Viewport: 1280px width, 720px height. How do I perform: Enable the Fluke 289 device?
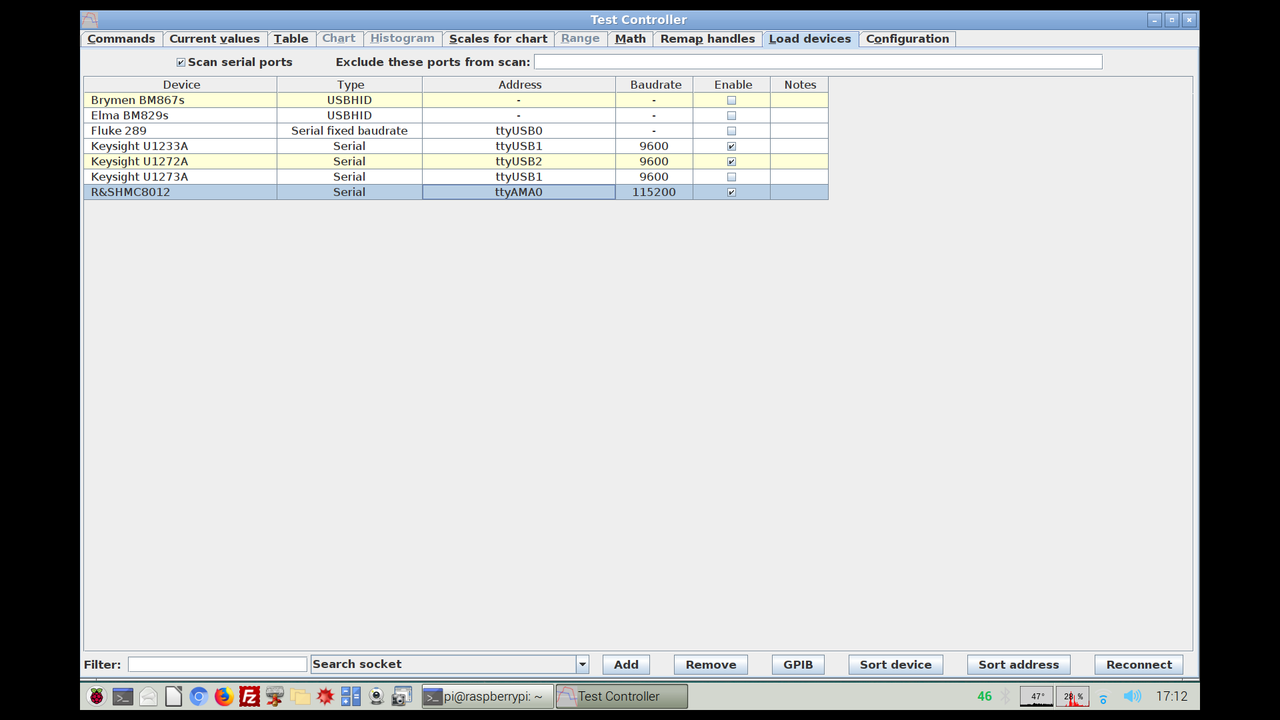coord(731,131)
